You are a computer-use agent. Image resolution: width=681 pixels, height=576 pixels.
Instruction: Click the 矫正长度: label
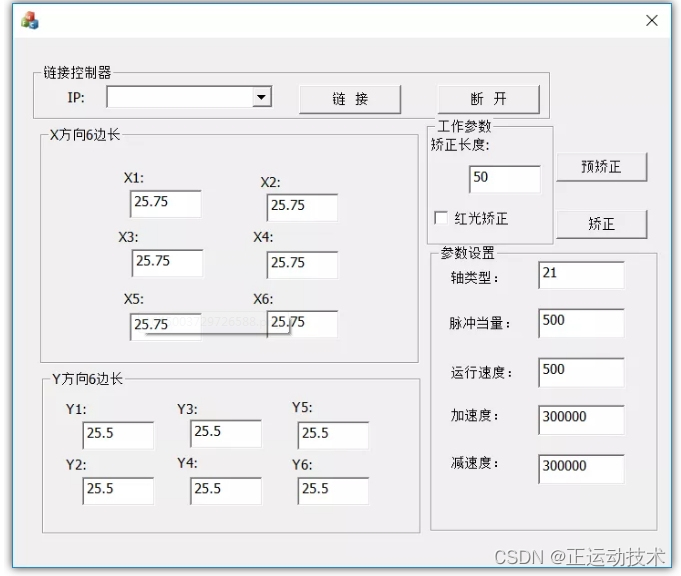click(460, 145)
